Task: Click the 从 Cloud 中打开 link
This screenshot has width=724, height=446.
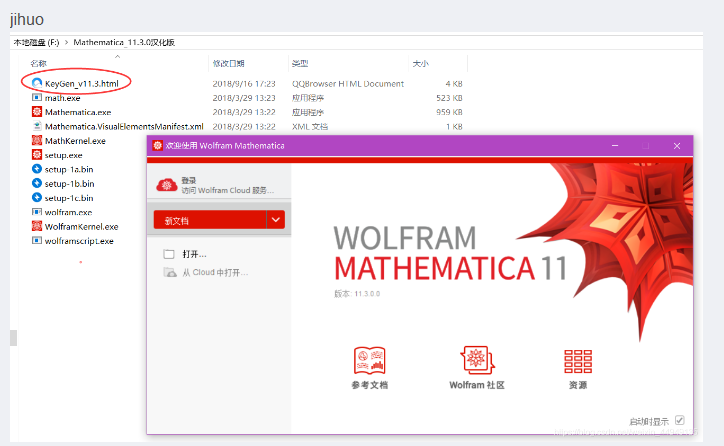Action: 214,272
